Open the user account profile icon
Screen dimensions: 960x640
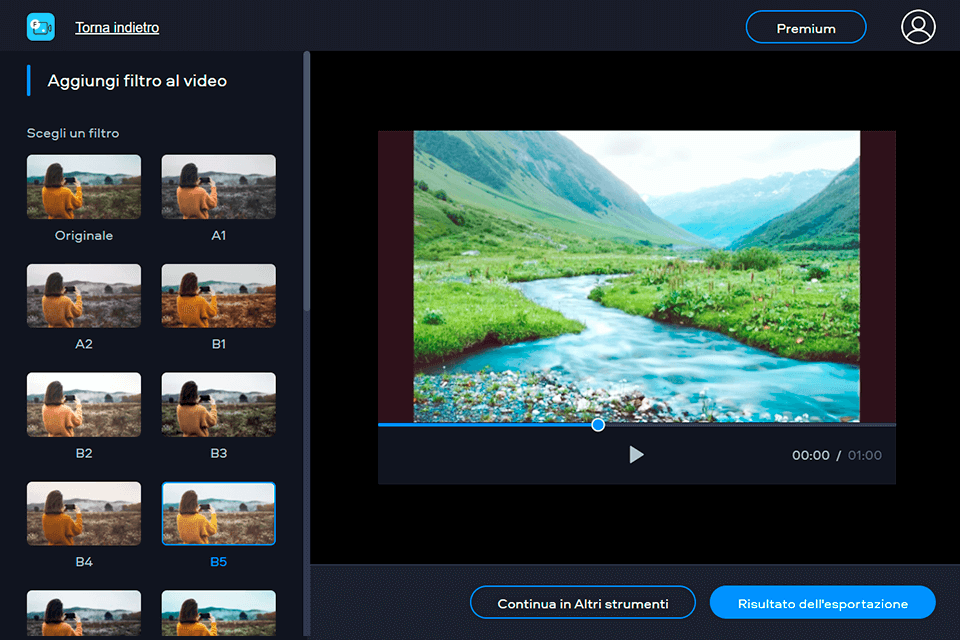tap(918, 27)
